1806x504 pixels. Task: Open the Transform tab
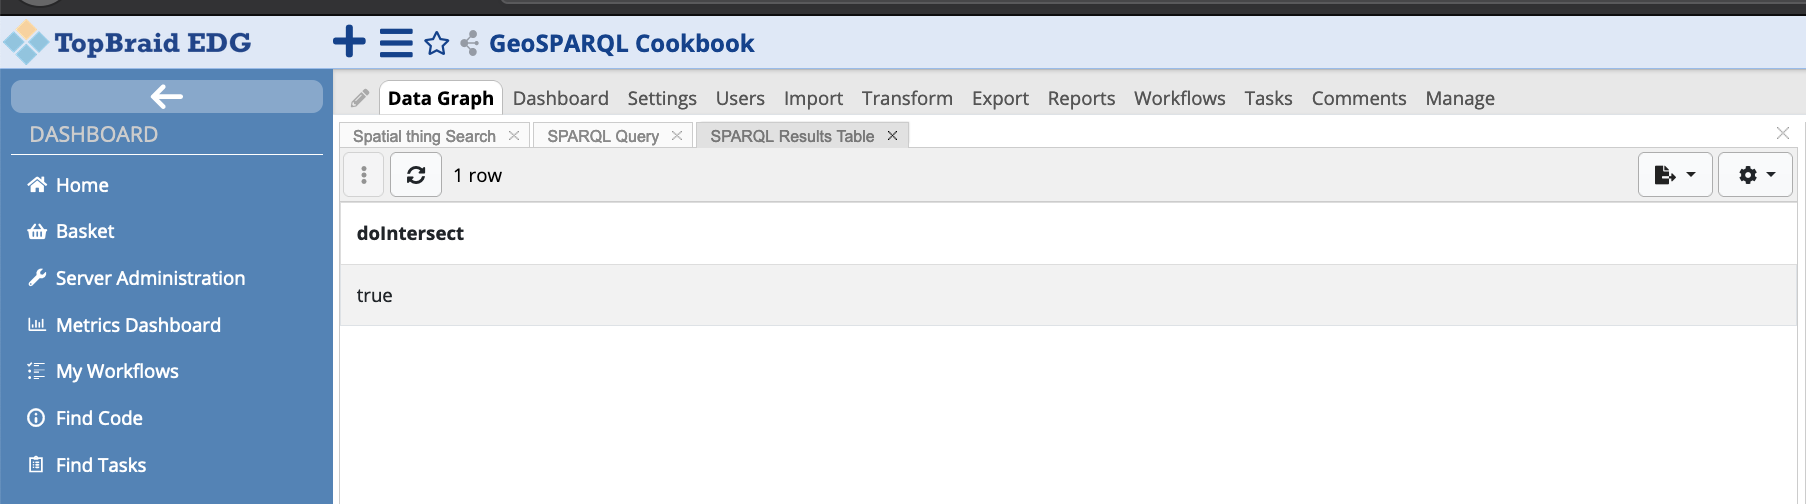pyautogui.click(x=907, y=98)
